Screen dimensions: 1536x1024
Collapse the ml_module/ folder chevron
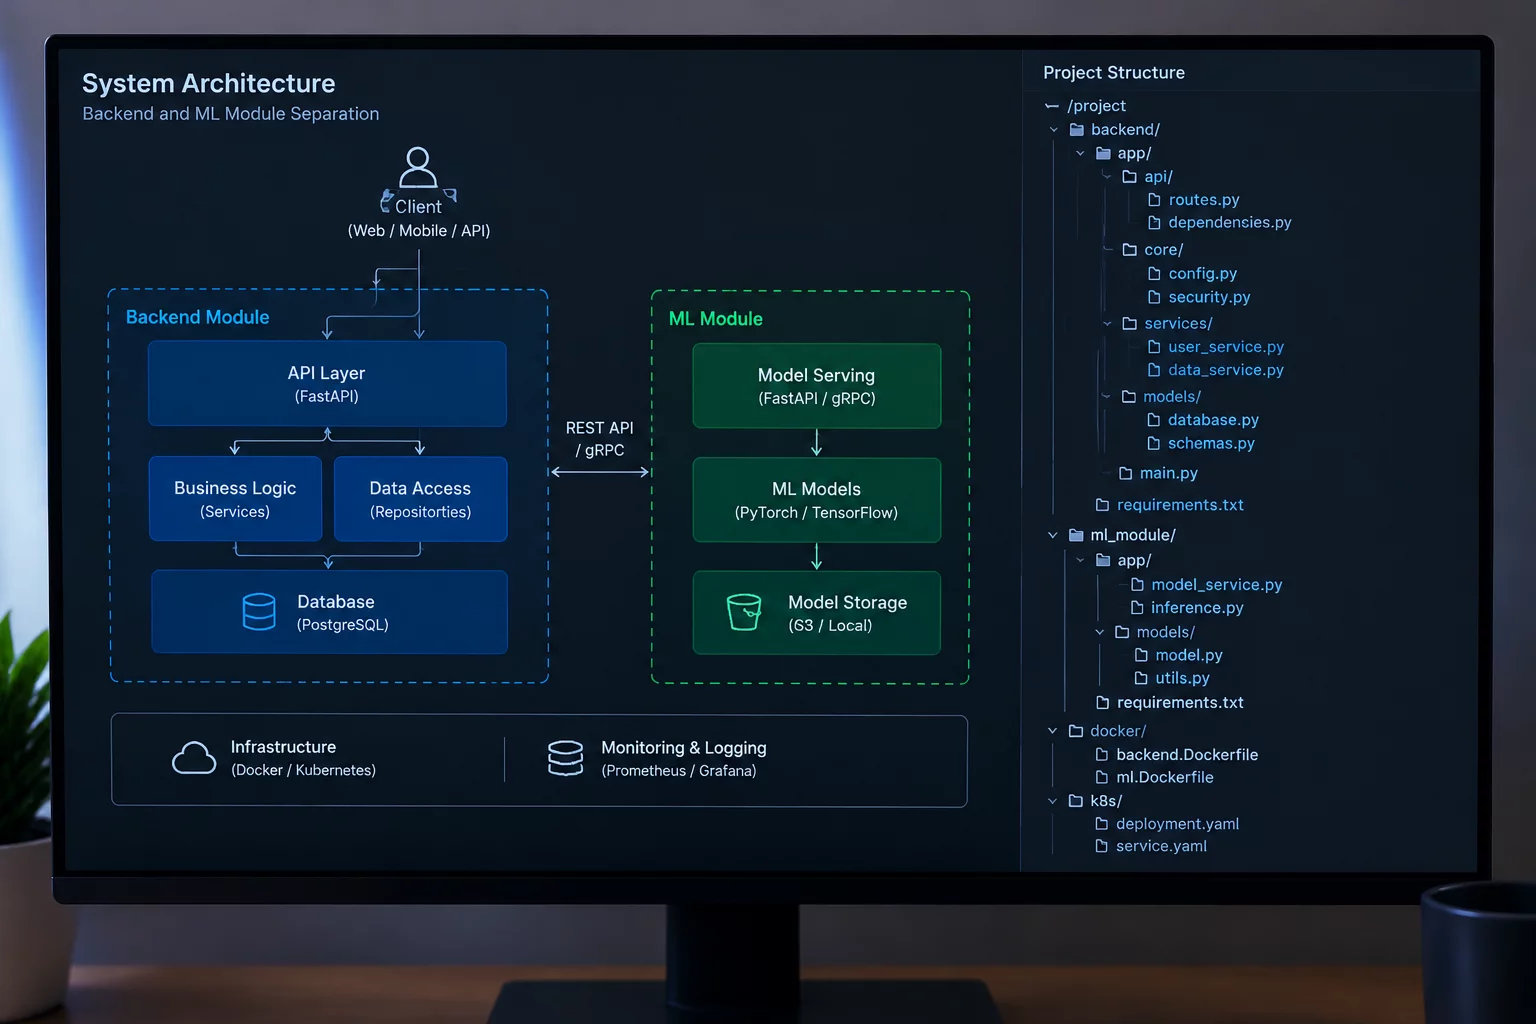click(x=1053, y=535)
